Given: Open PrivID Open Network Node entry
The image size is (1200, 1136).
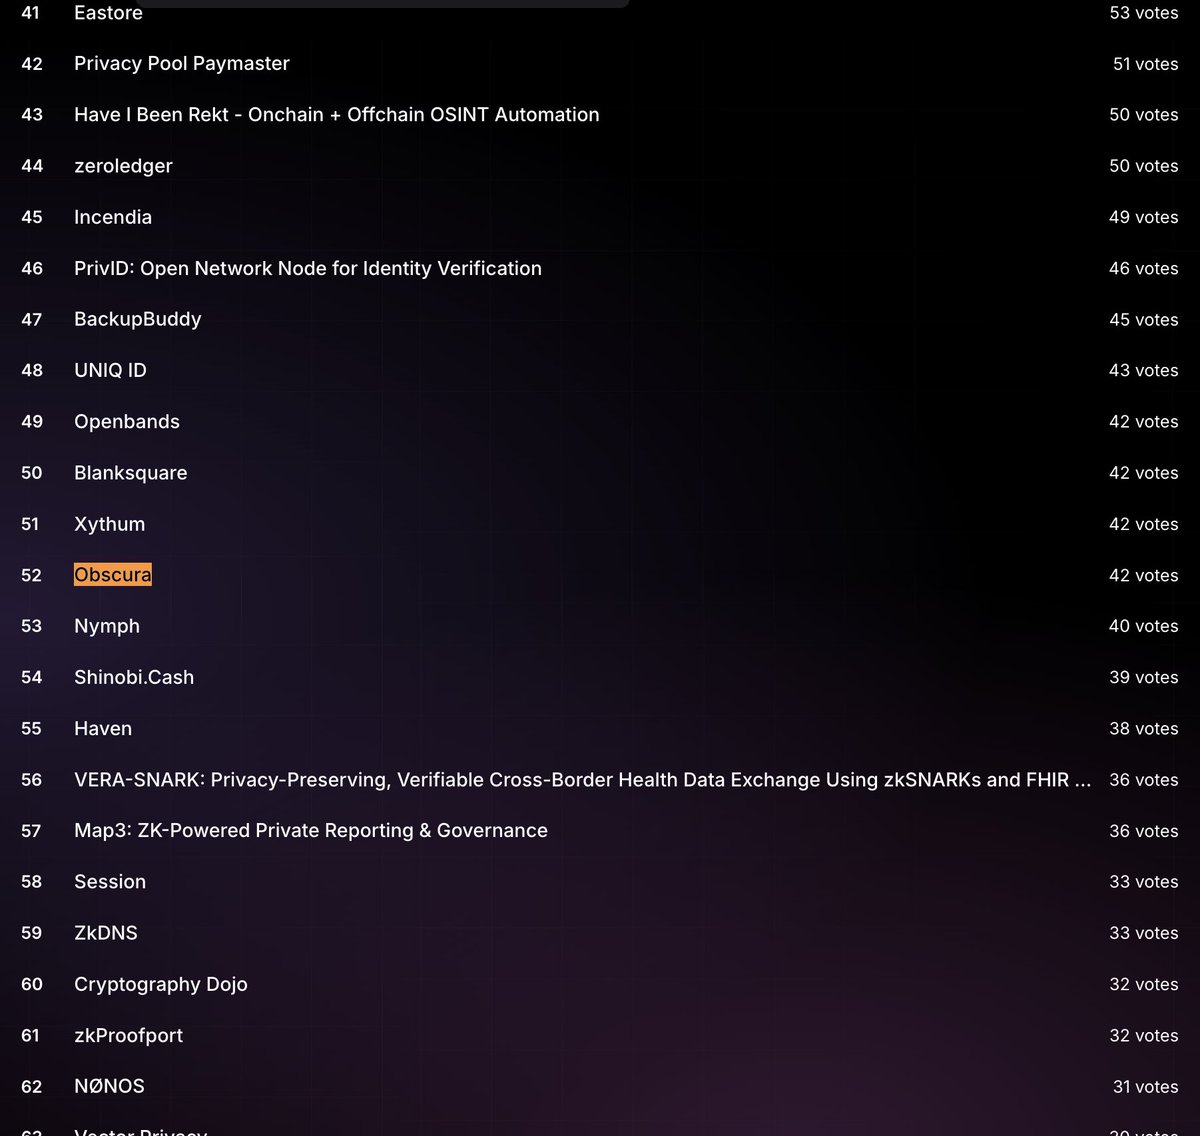Looking at the screenshot, I should (x=308, y=268).
